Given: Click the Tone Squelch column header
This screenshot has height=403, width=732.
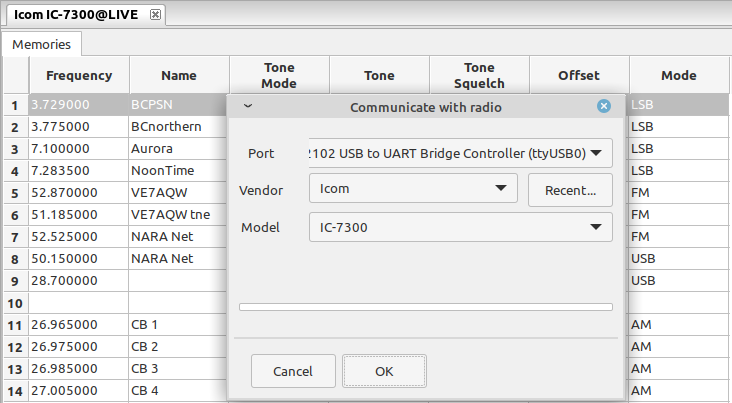Looking at the screenshot, I should point(479,75).
